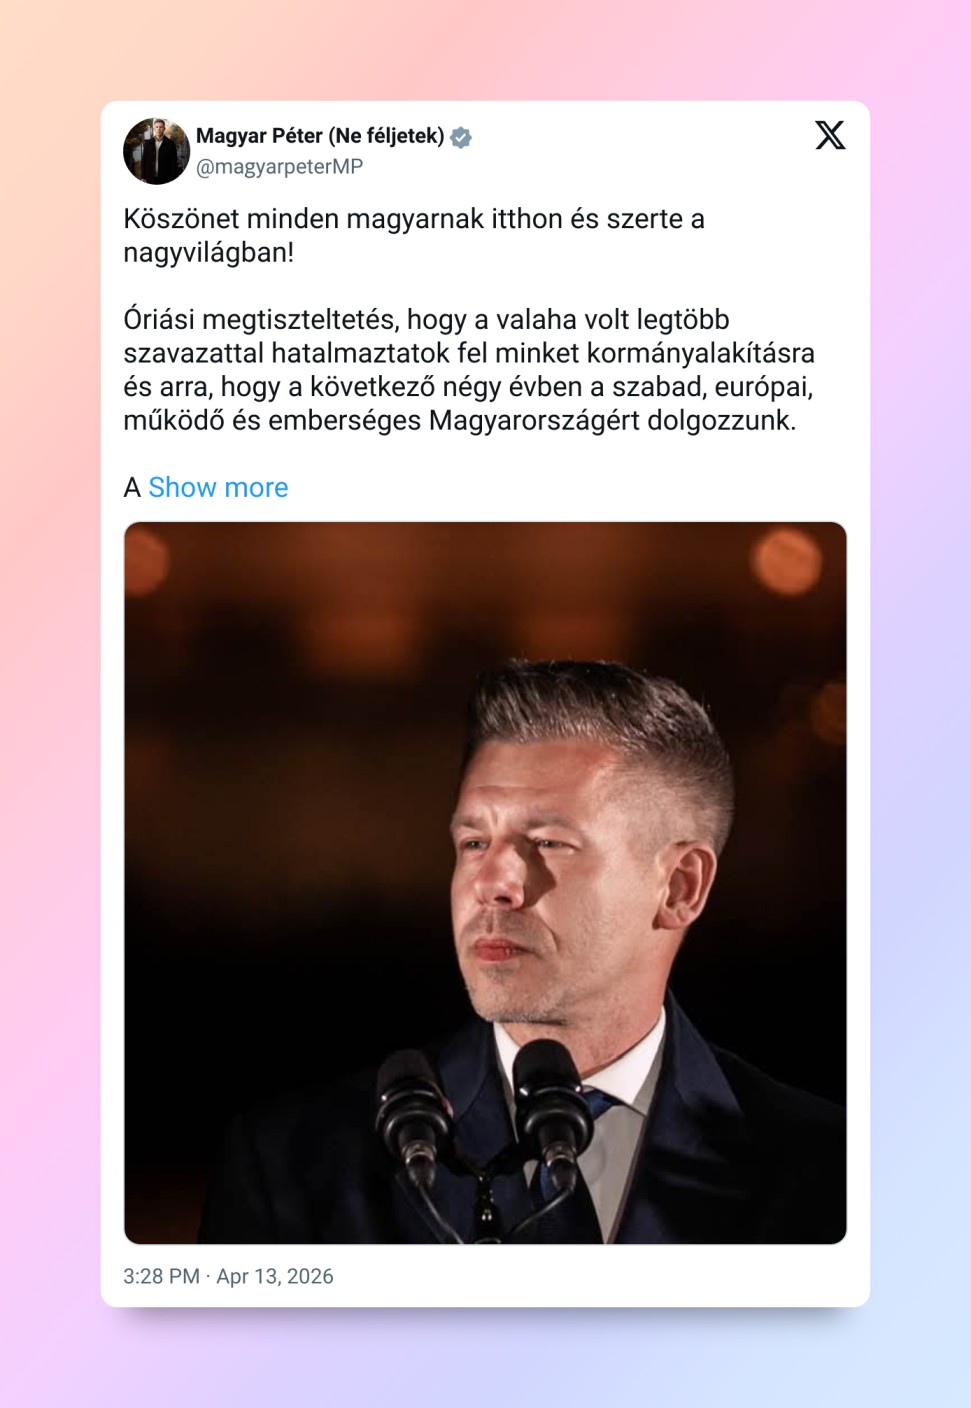Select the Apr 13, 2026 date
Screen dimensions: 971x1408
[275, 1276]
